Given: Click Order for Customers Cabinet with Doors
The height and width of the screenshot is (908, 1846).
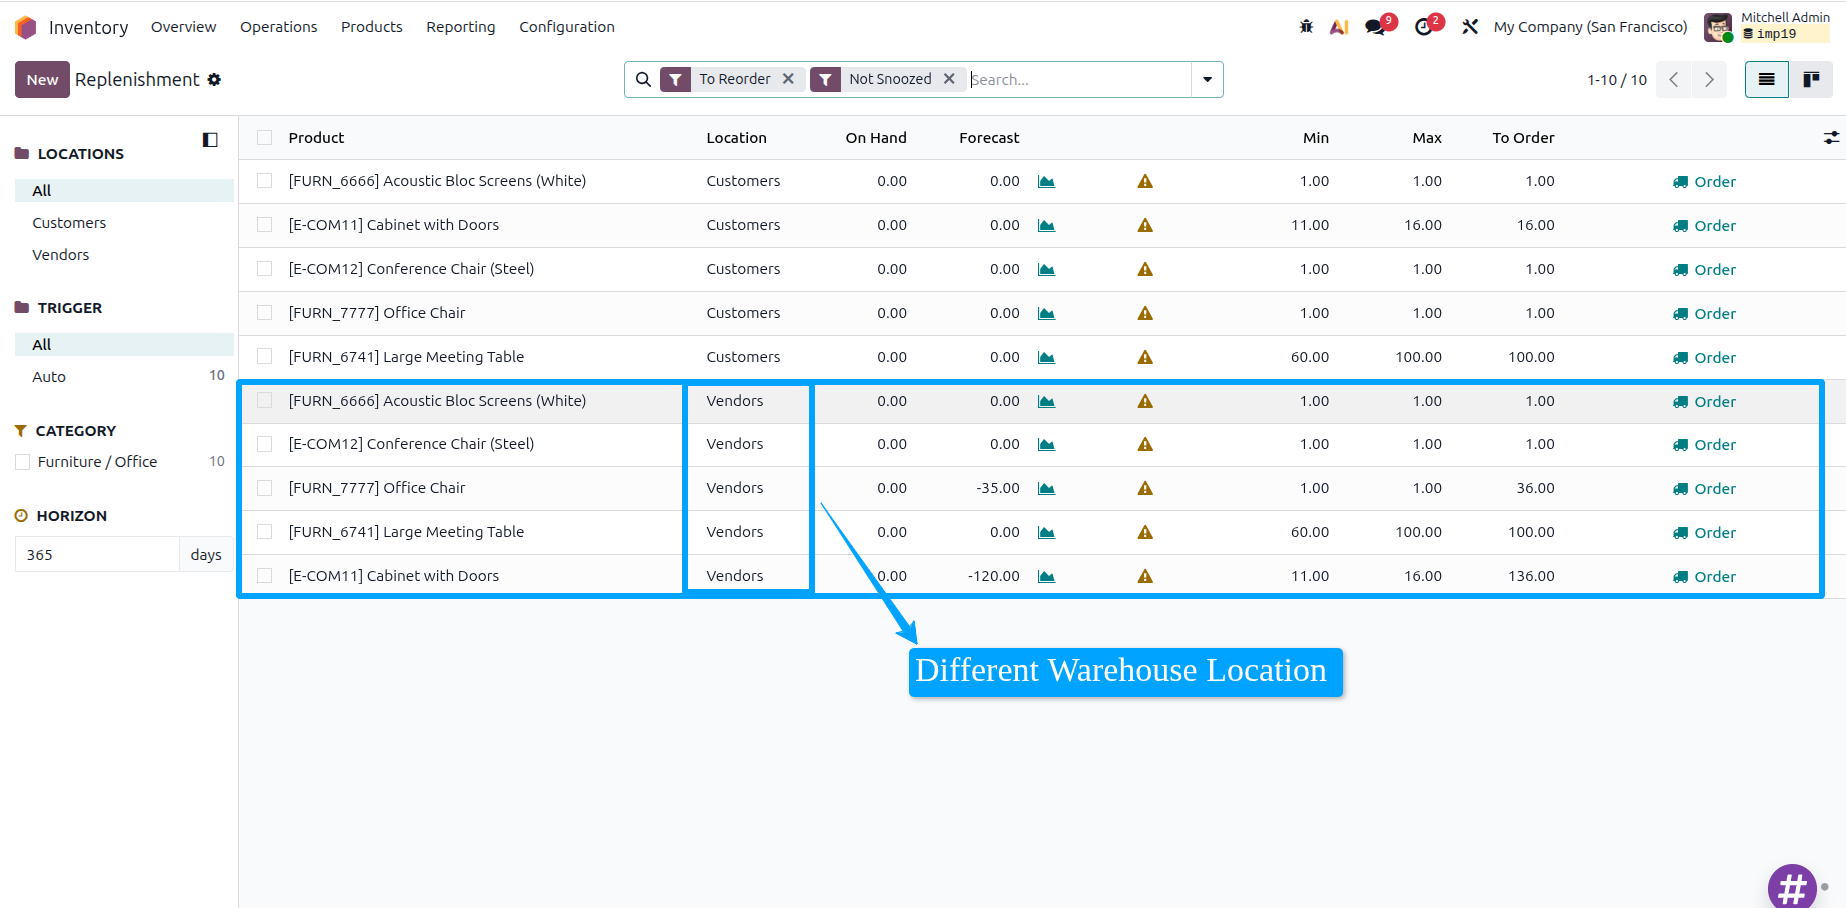Looking at the screenshot, I should (1704, 226).
